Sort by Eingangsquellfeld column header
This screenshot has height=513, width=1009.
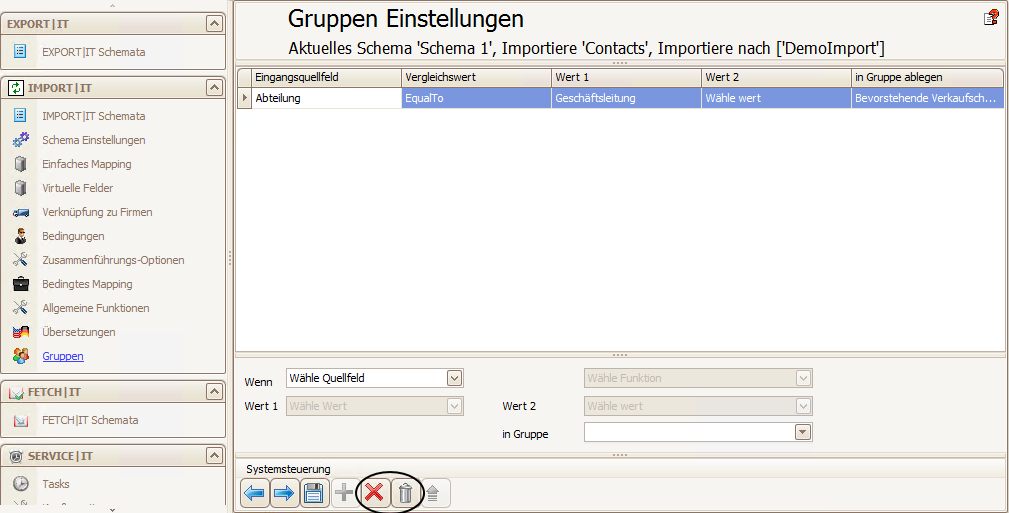pyautogui.click(x=326, y=77)
